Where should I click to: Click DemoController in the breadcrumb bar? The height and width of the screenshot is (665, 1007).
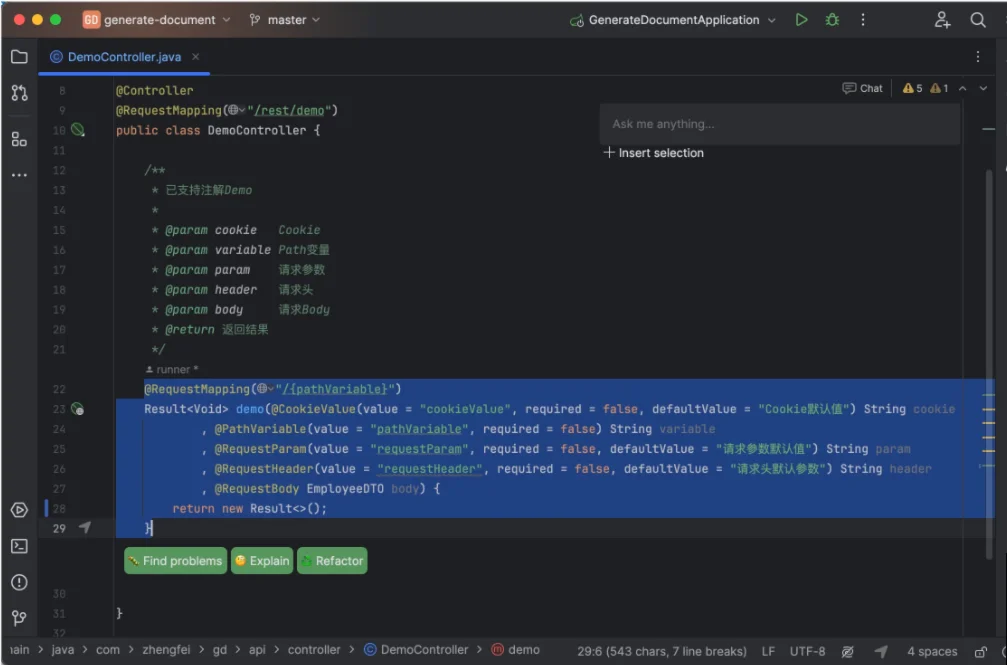[x=424, y=650]
